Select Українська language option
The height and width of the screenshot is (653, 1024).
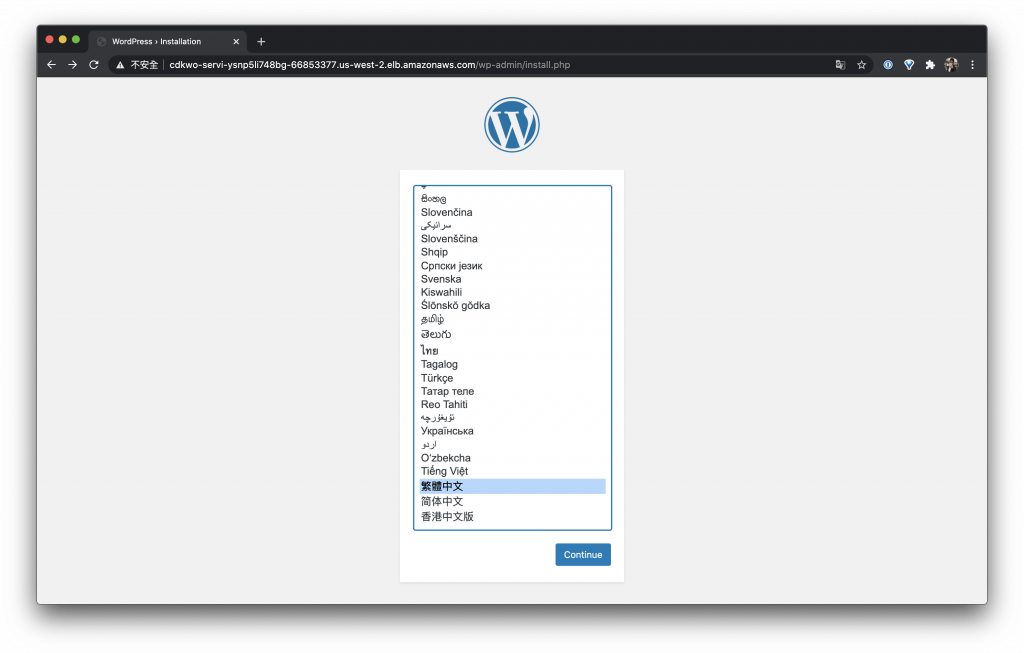click(x=512, y=431)
